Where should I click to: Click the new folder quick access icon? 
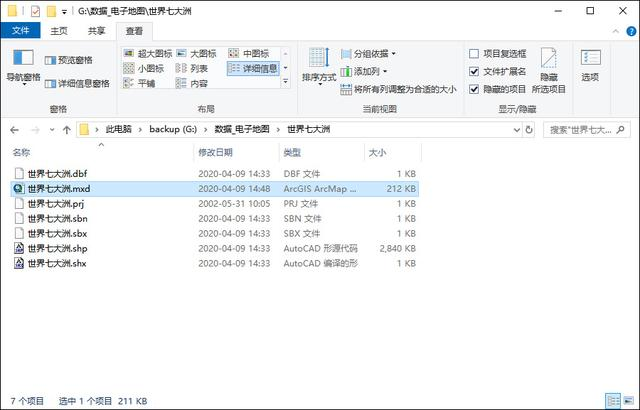pos(51,11)
